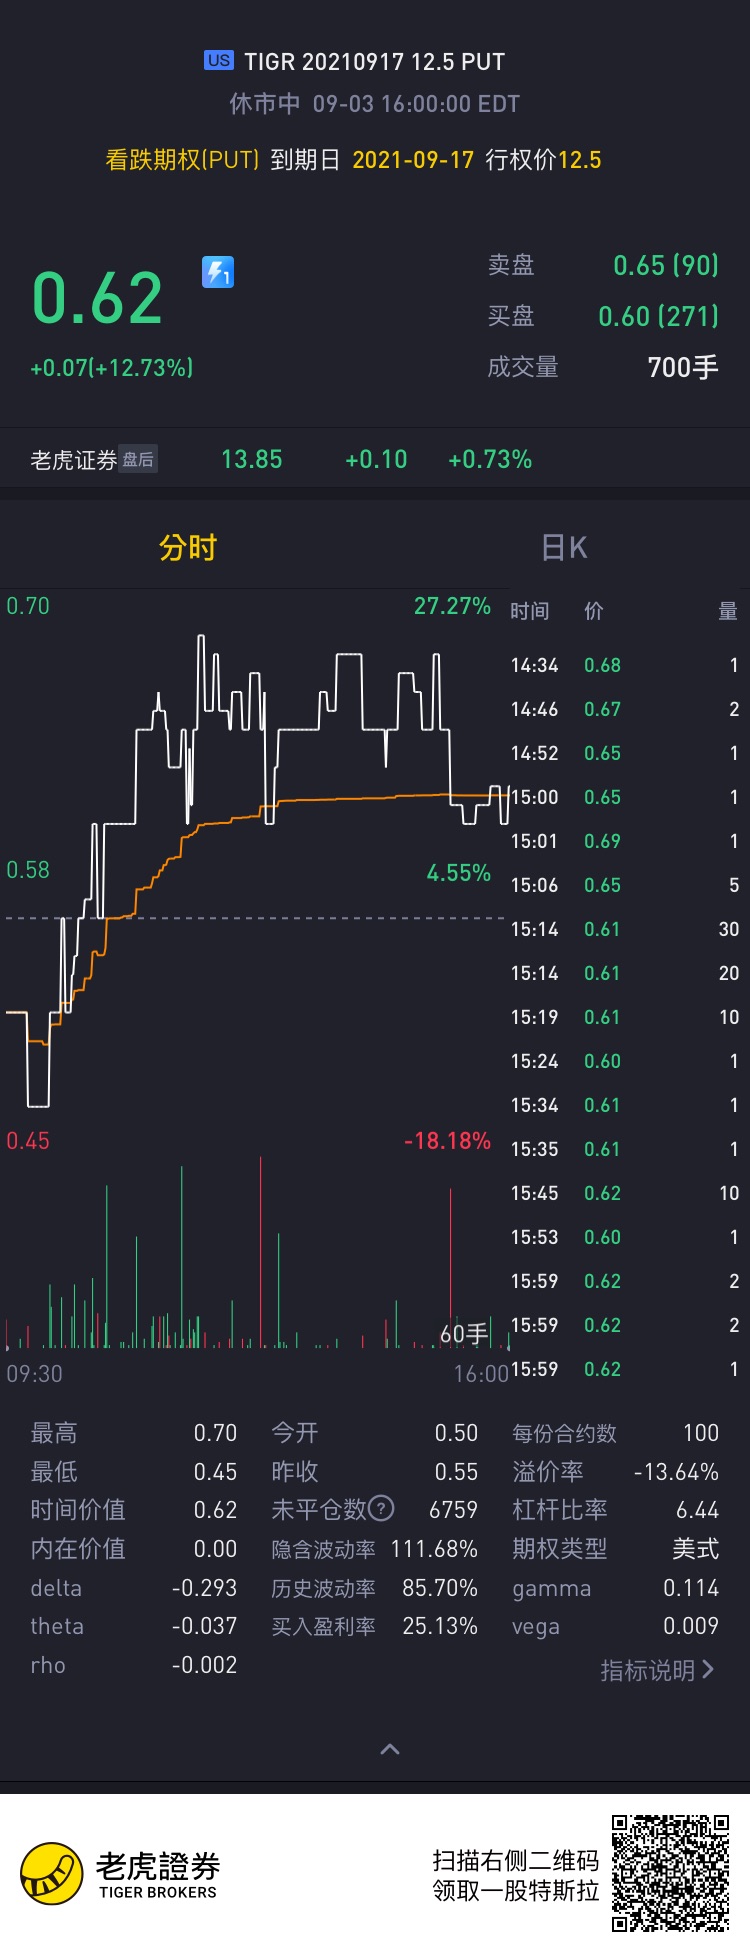Tap the theta value -0.037
Image resolution: width=750 pixels, height=1954 pixels.
[x=204, y=1626]
